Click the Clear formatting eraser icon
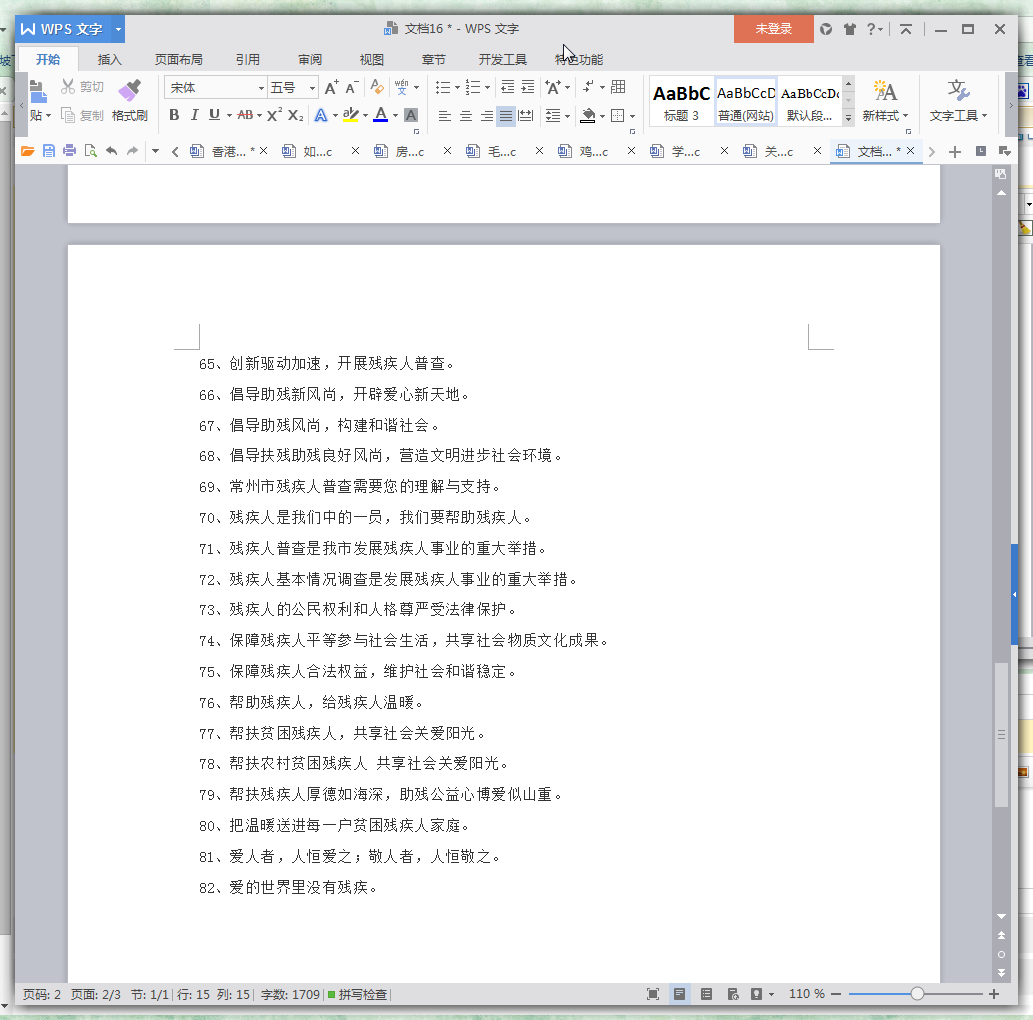This screenshot has width=1033, height=1020. pyautogui.click(x=377, y=87)
